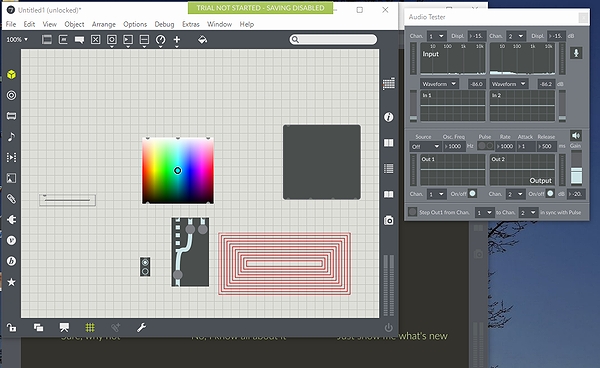Image resolution: width=600 pixels, height=368 pixels.
Task: Click the upper open-book icon in right sidebar
Action: pyautogui.click(x=389, y=143)
